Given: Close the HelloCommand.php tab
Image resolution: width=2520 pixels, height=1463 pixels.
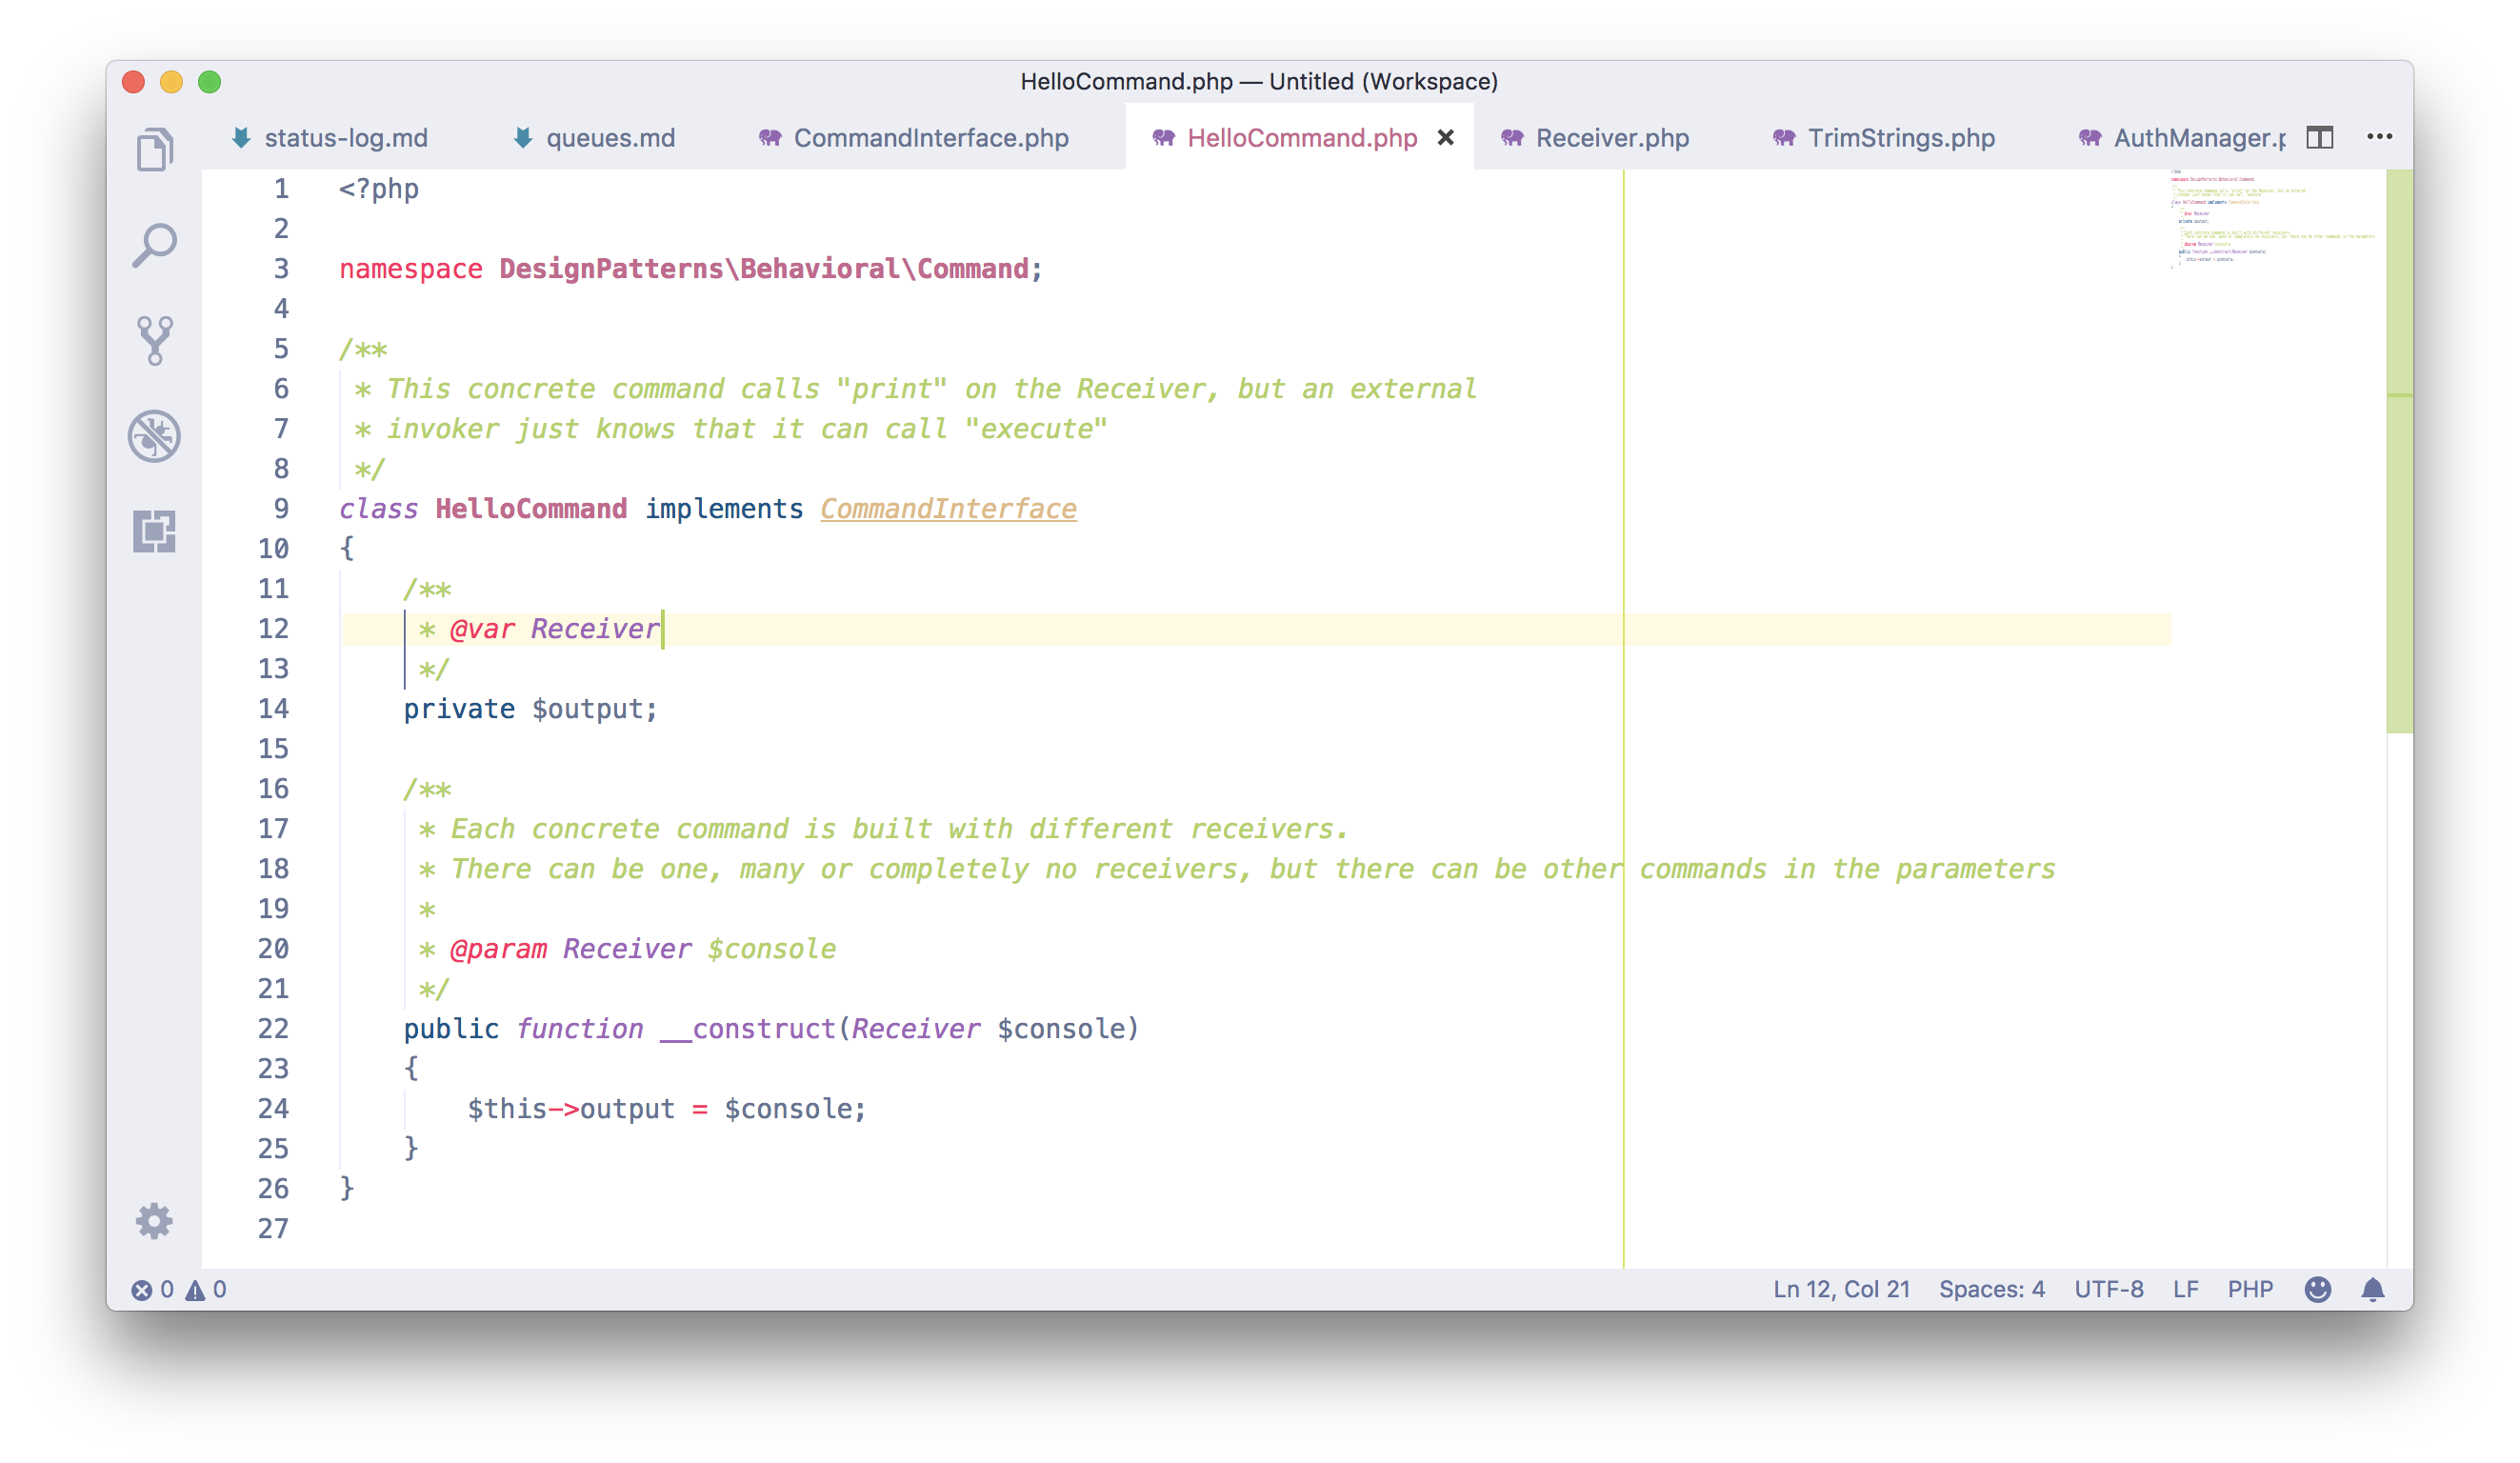Looking at the screenshot, I should [1446, 138].
